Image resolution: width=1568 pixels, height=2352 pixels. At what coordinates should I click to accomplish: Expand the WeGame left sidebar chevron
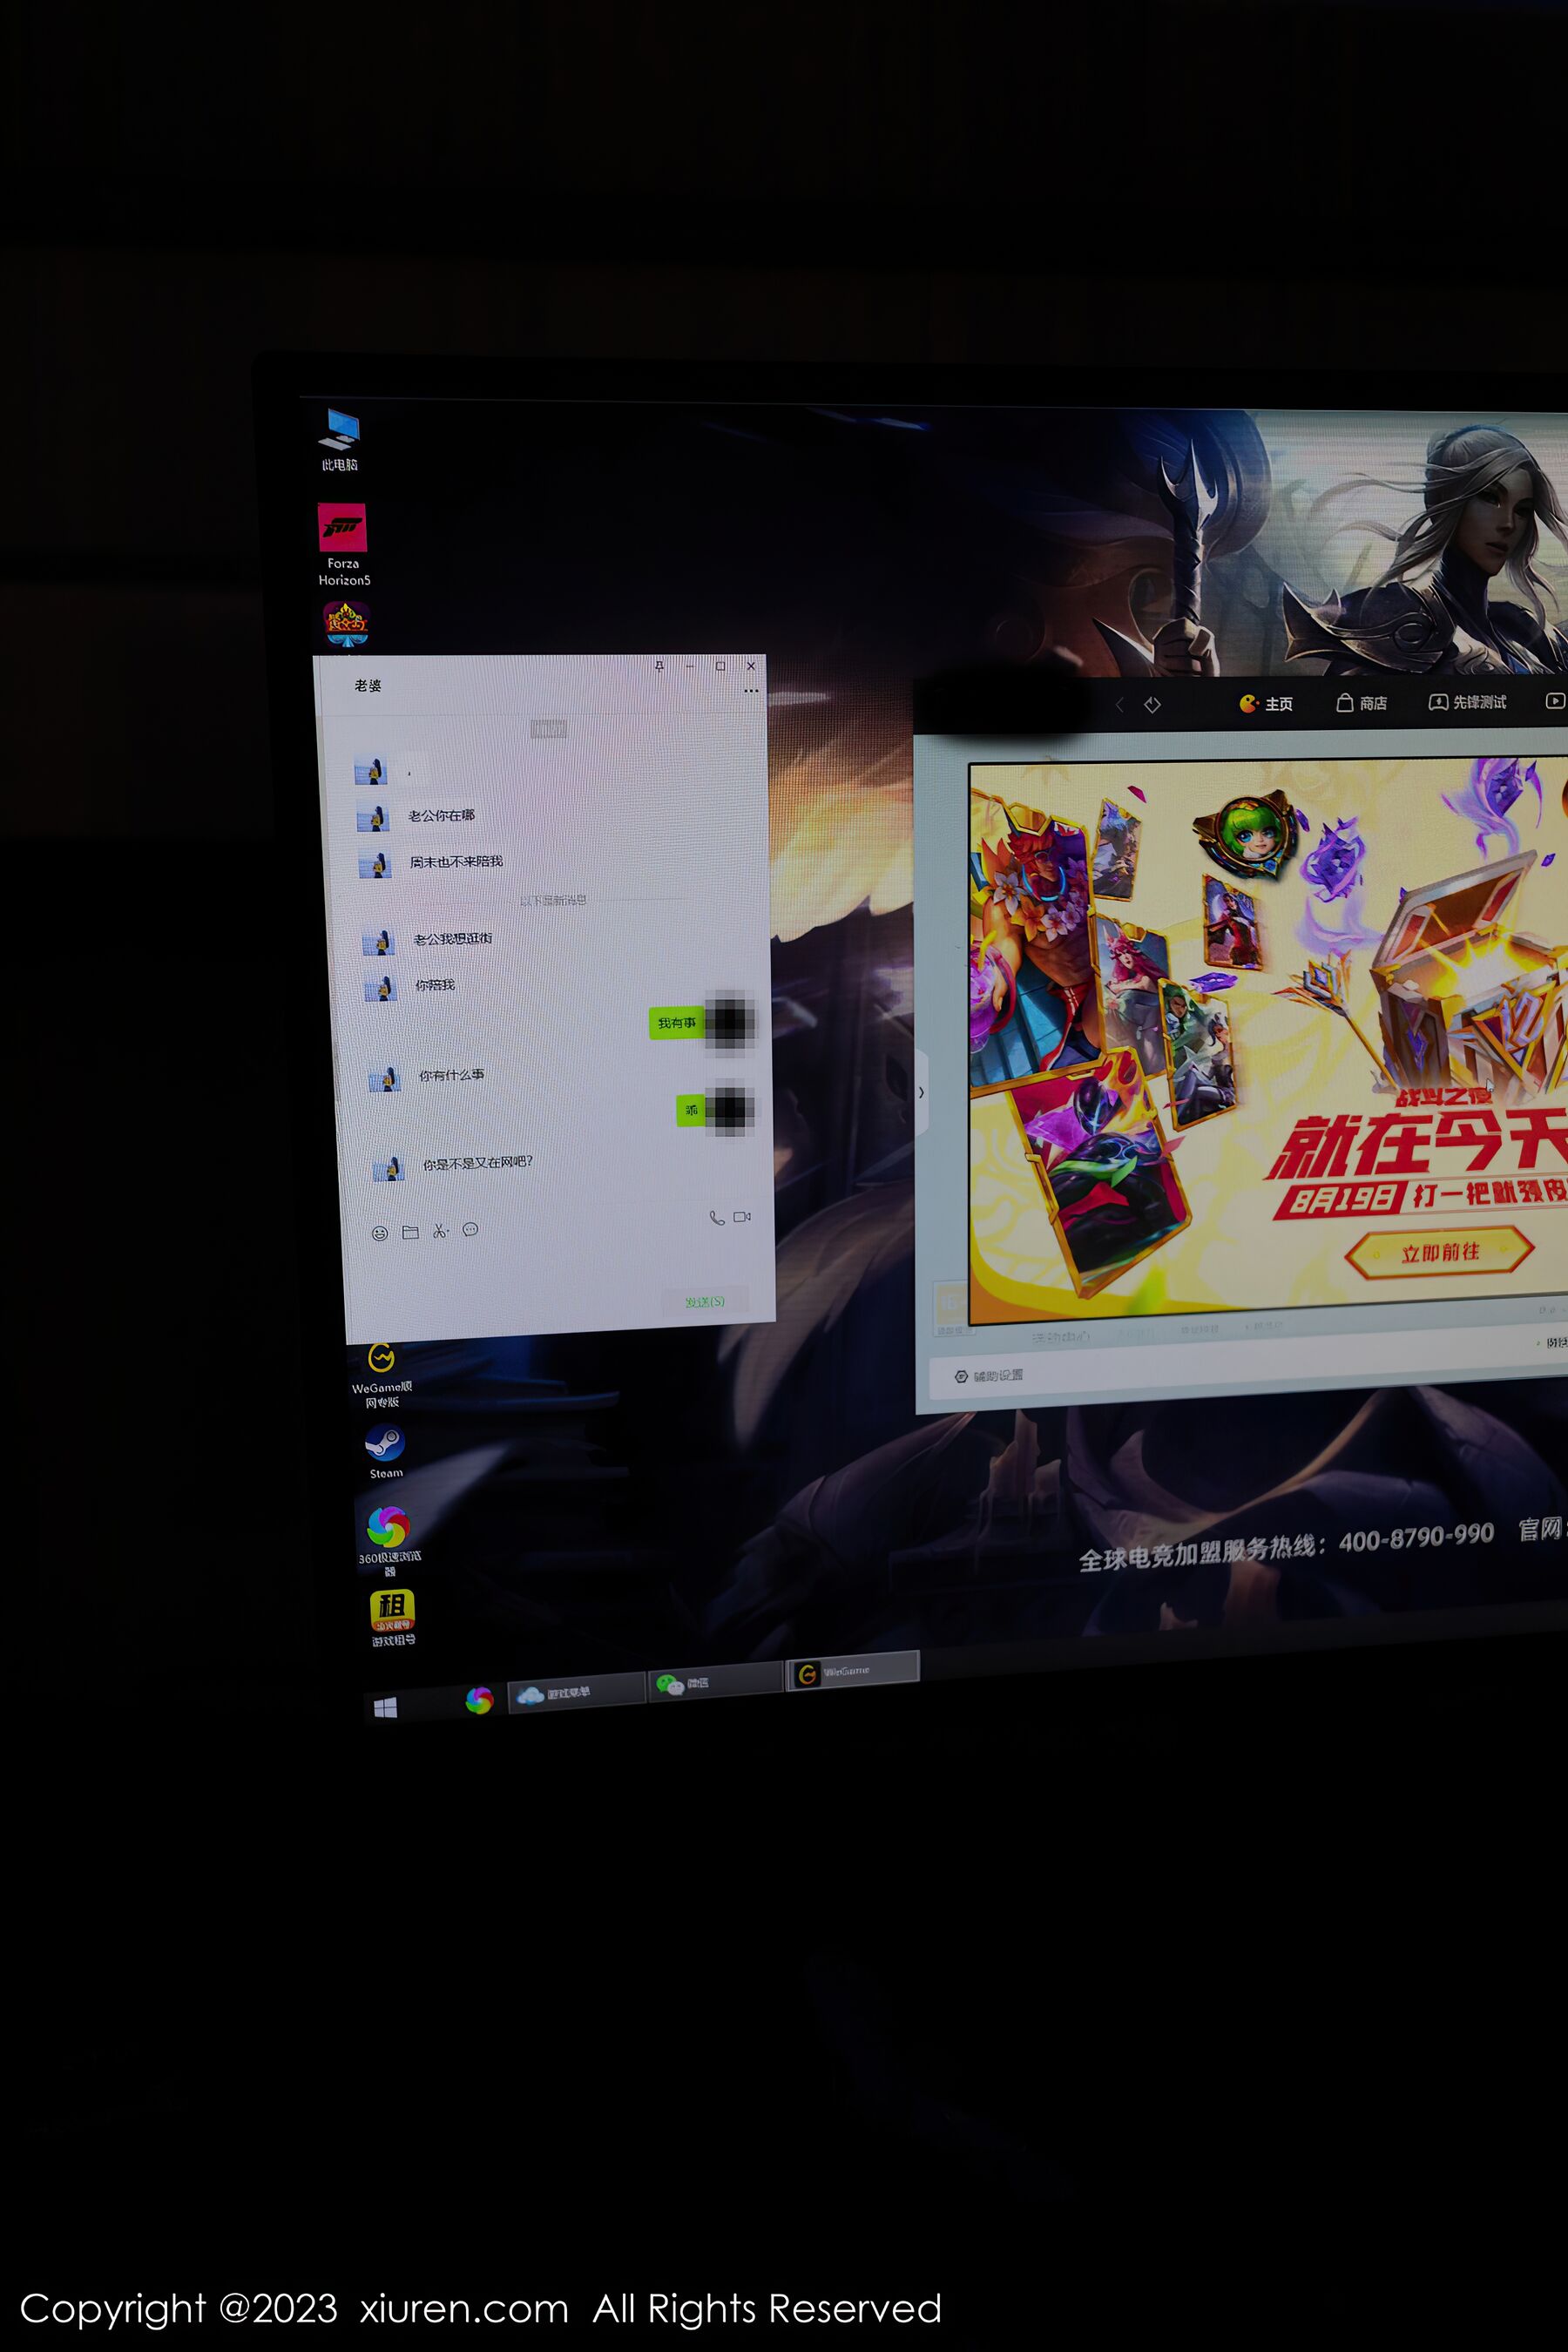tap(921, 1092)
